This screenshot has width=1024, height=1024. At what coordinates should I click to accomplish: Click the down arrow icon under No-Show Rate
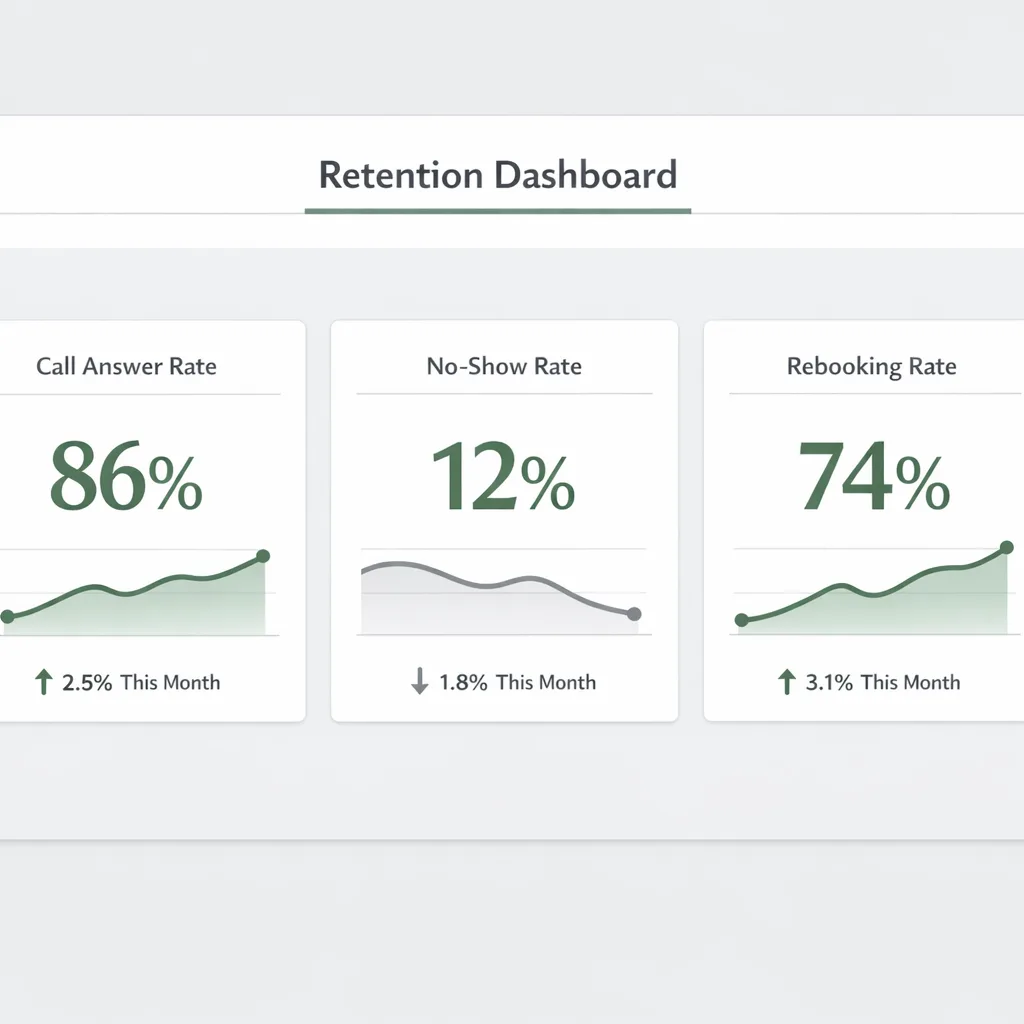click(x=419, y=683)
